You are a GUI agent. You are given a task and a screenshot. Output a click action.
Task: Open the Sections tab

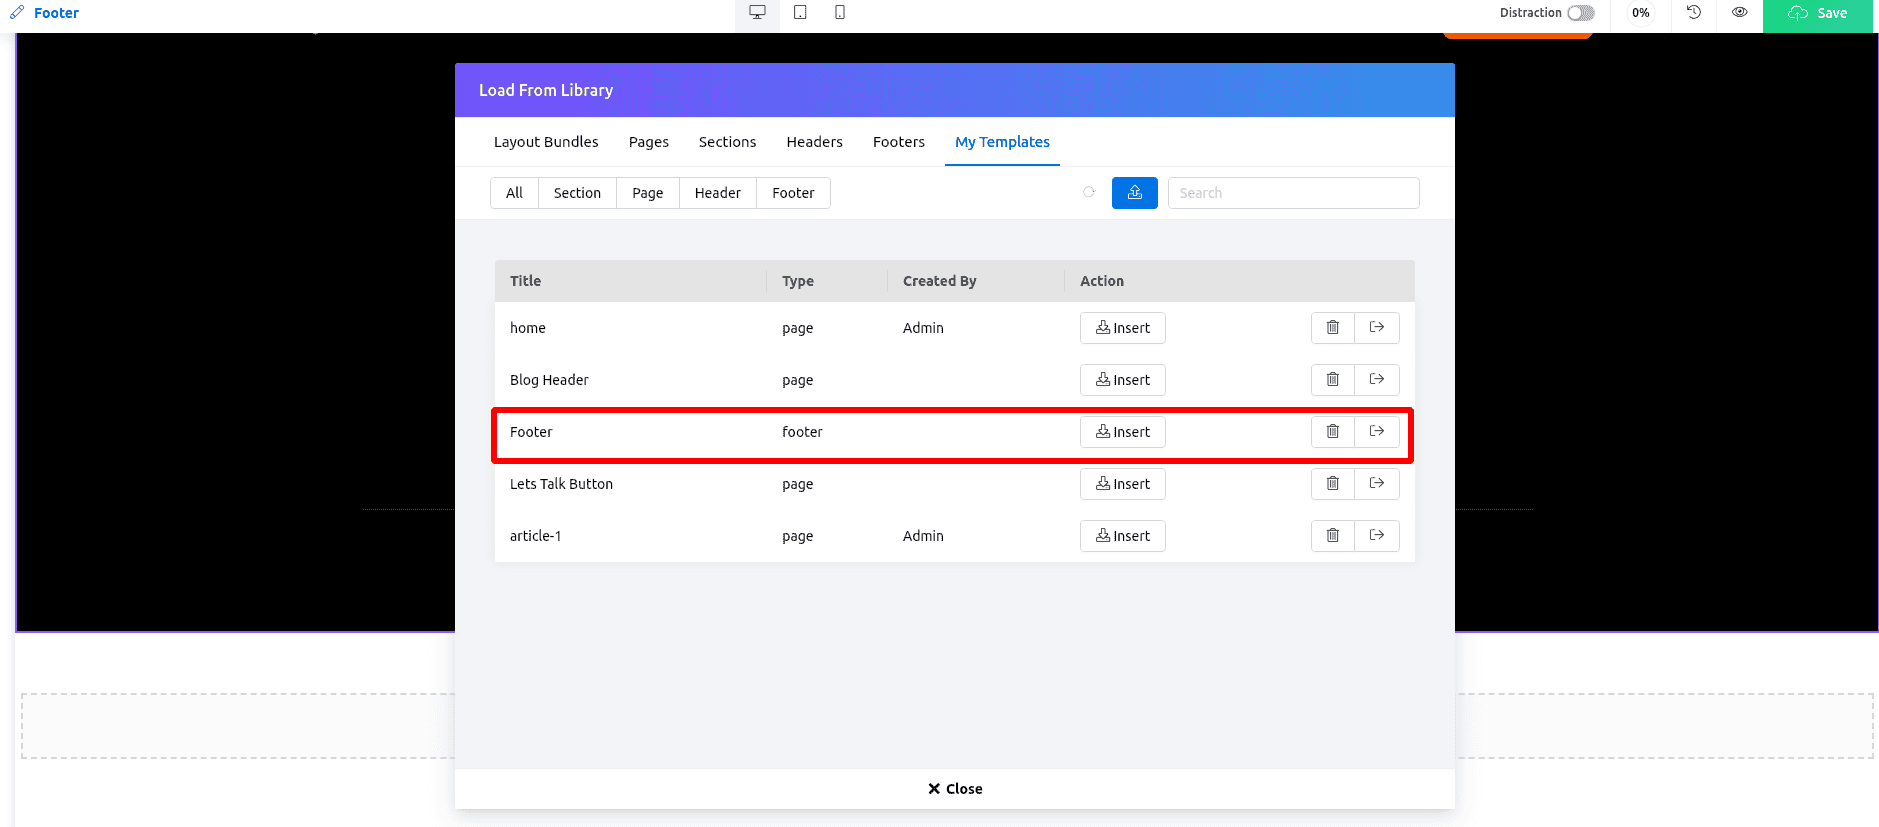727,142
